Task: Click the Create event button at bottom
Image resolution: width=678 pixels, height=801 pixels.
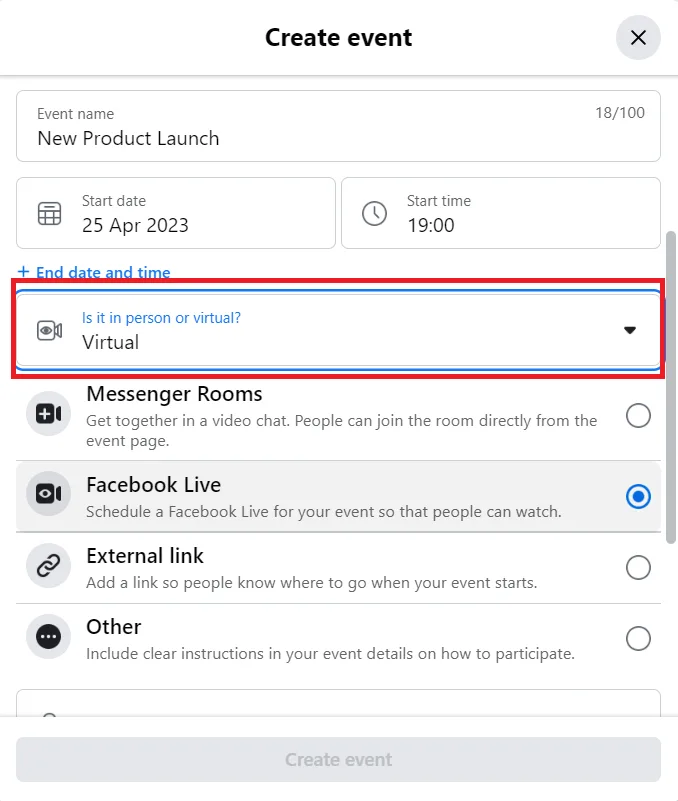Action: (x=338, y=760)
